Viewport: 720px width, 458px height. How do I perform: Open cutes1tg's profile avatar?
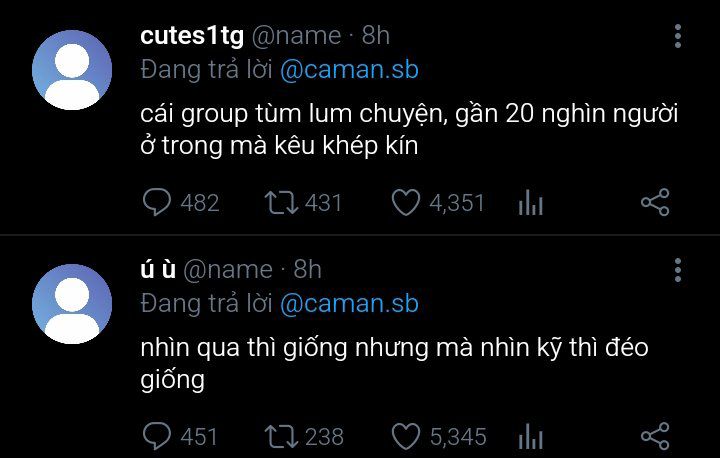[72, 70]
